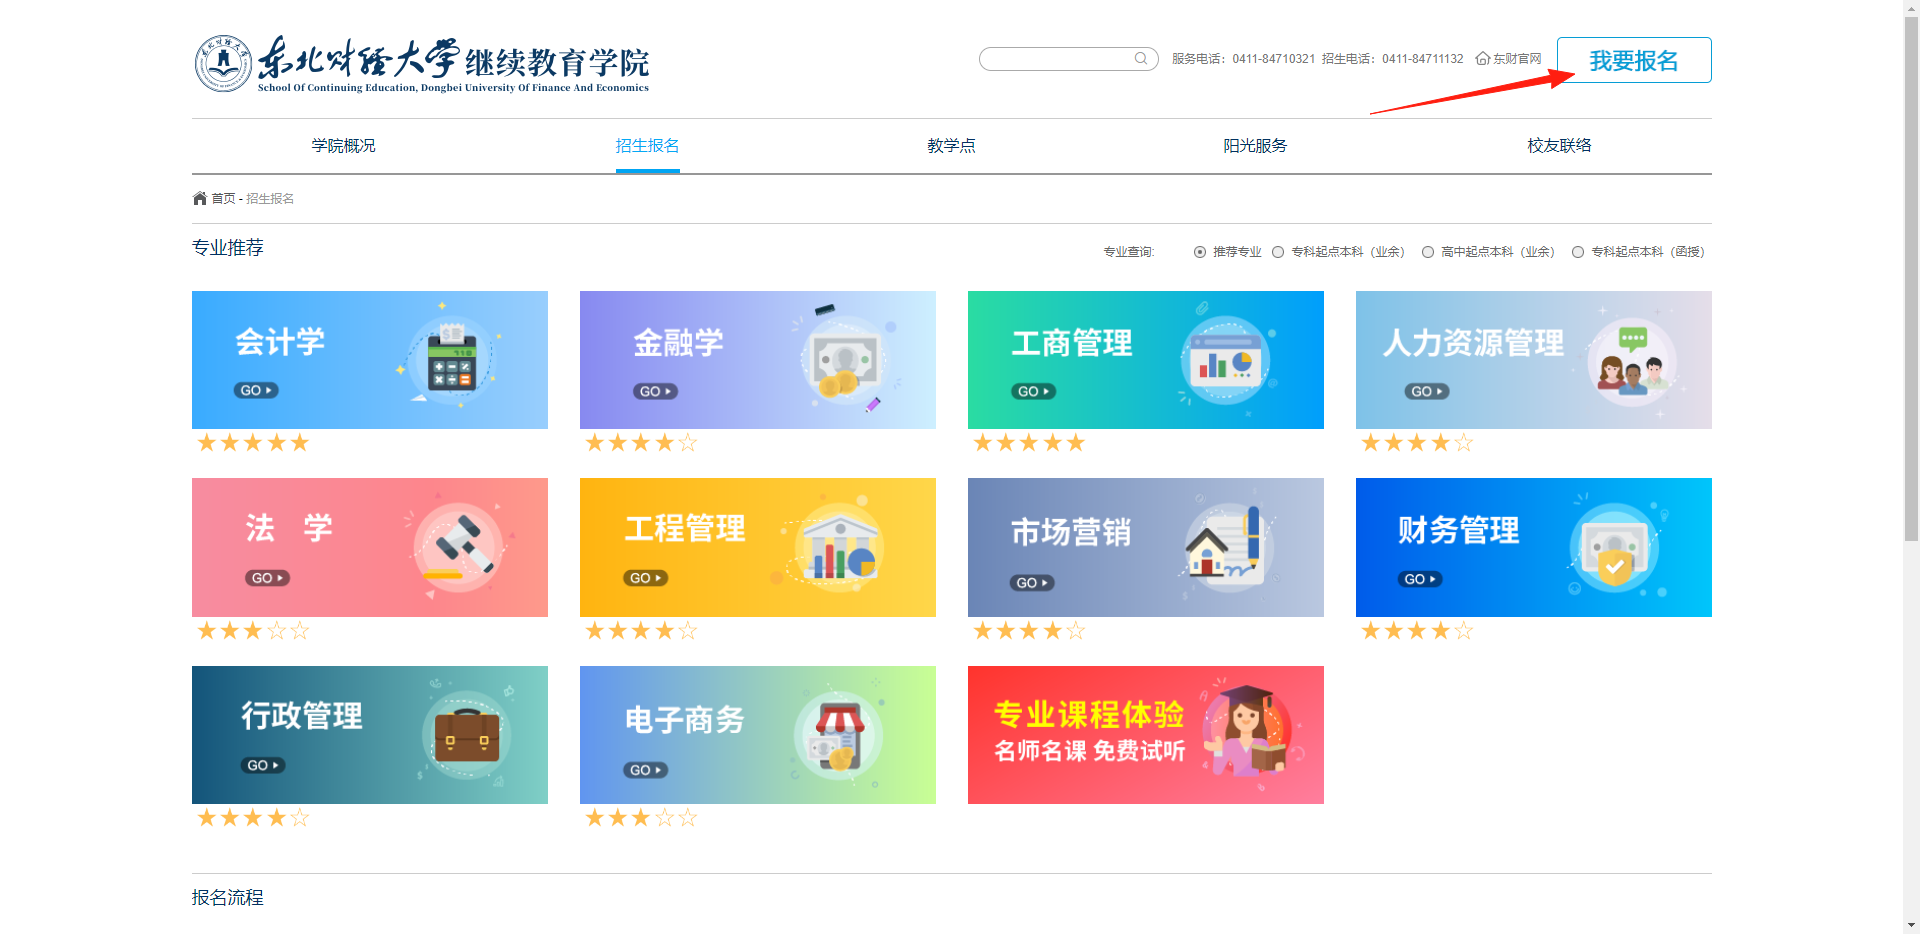Click the home icon in breadcrumb
This screenshot has width=1920, height=934.
200,198
